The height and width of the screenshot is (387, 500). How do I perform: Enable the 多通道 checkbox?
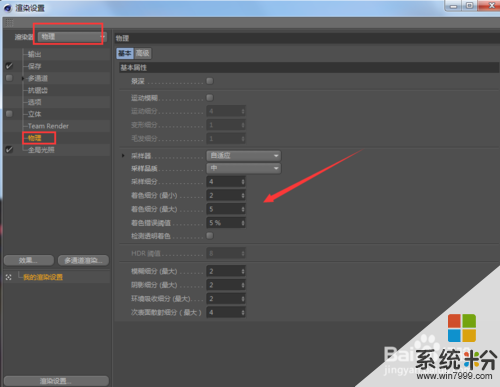(9, 78)
